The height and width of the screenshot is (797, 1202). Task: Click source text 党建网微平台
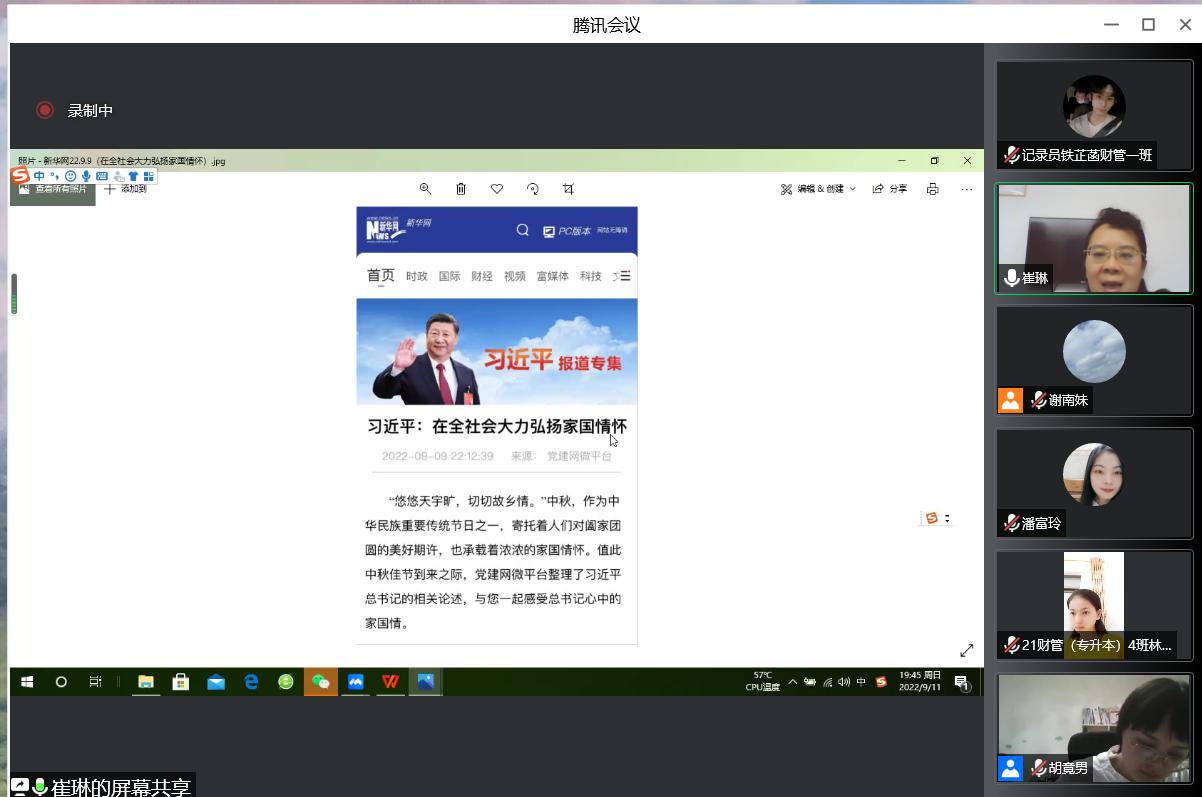tap(579, 456)
